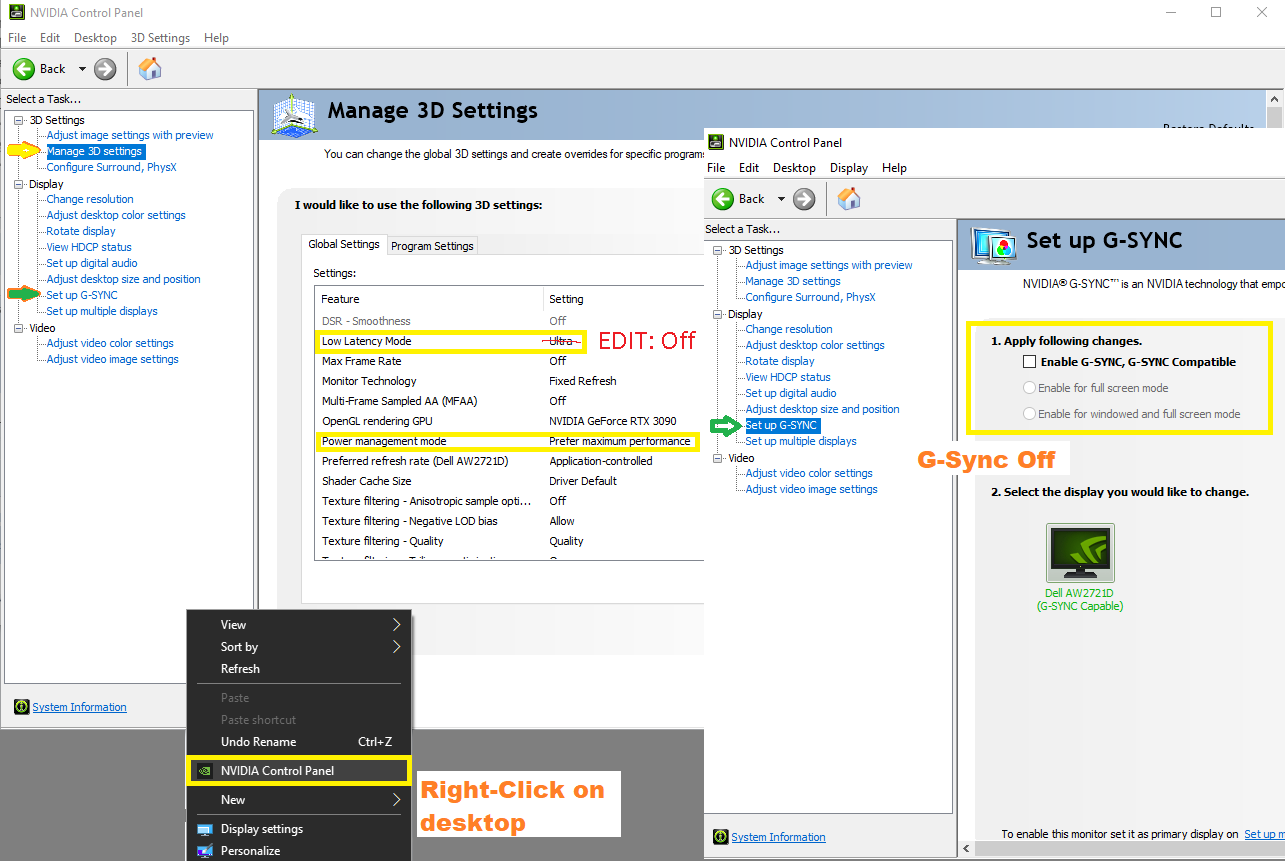This screenshot has width=1285, height=861.
Task: Select Manage 3D settings in left tree
Action: click(95, 151)
